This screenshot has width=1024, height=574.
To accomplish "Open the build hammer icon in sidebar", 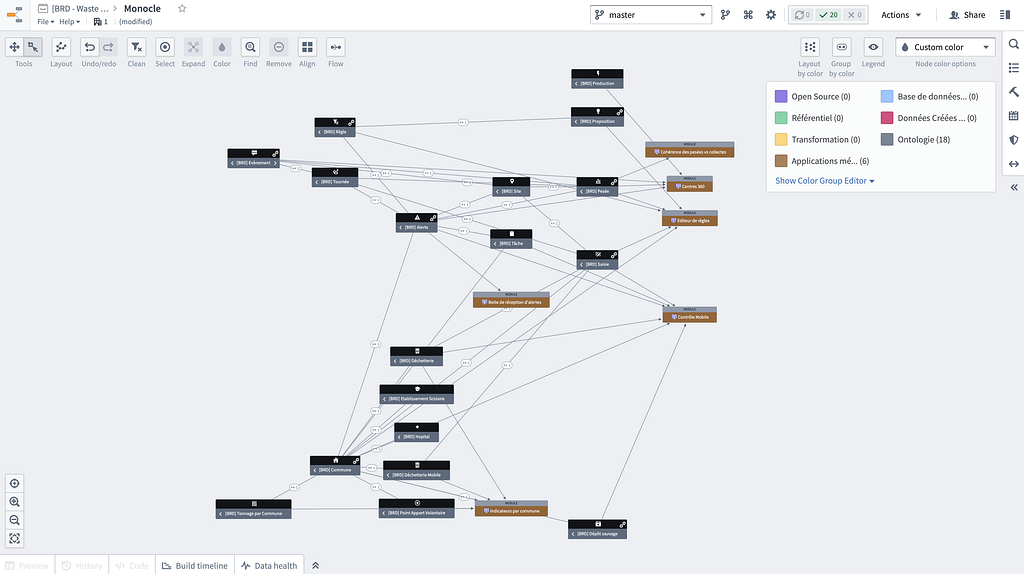I will (x=1014, y=92).
